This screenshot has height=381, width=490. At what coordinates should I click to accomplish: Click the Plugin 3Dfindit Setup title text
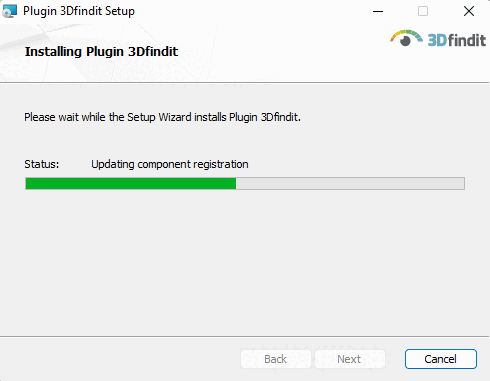[79, 11]
